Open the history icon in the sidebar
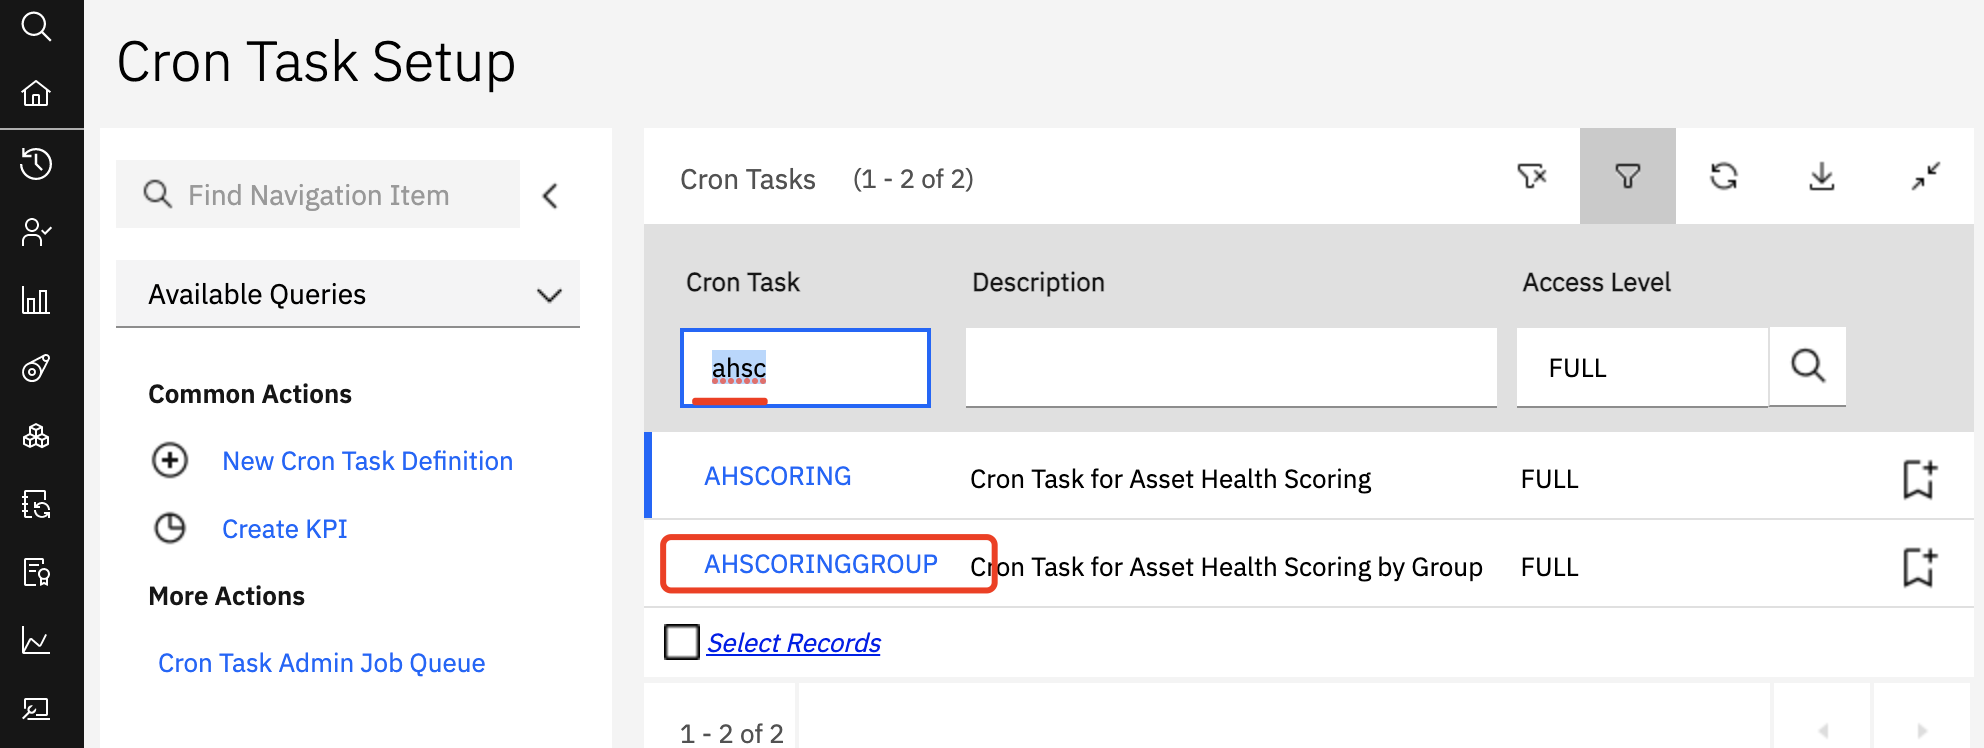Screen dimensions: 1984x748 coord(36,163)
